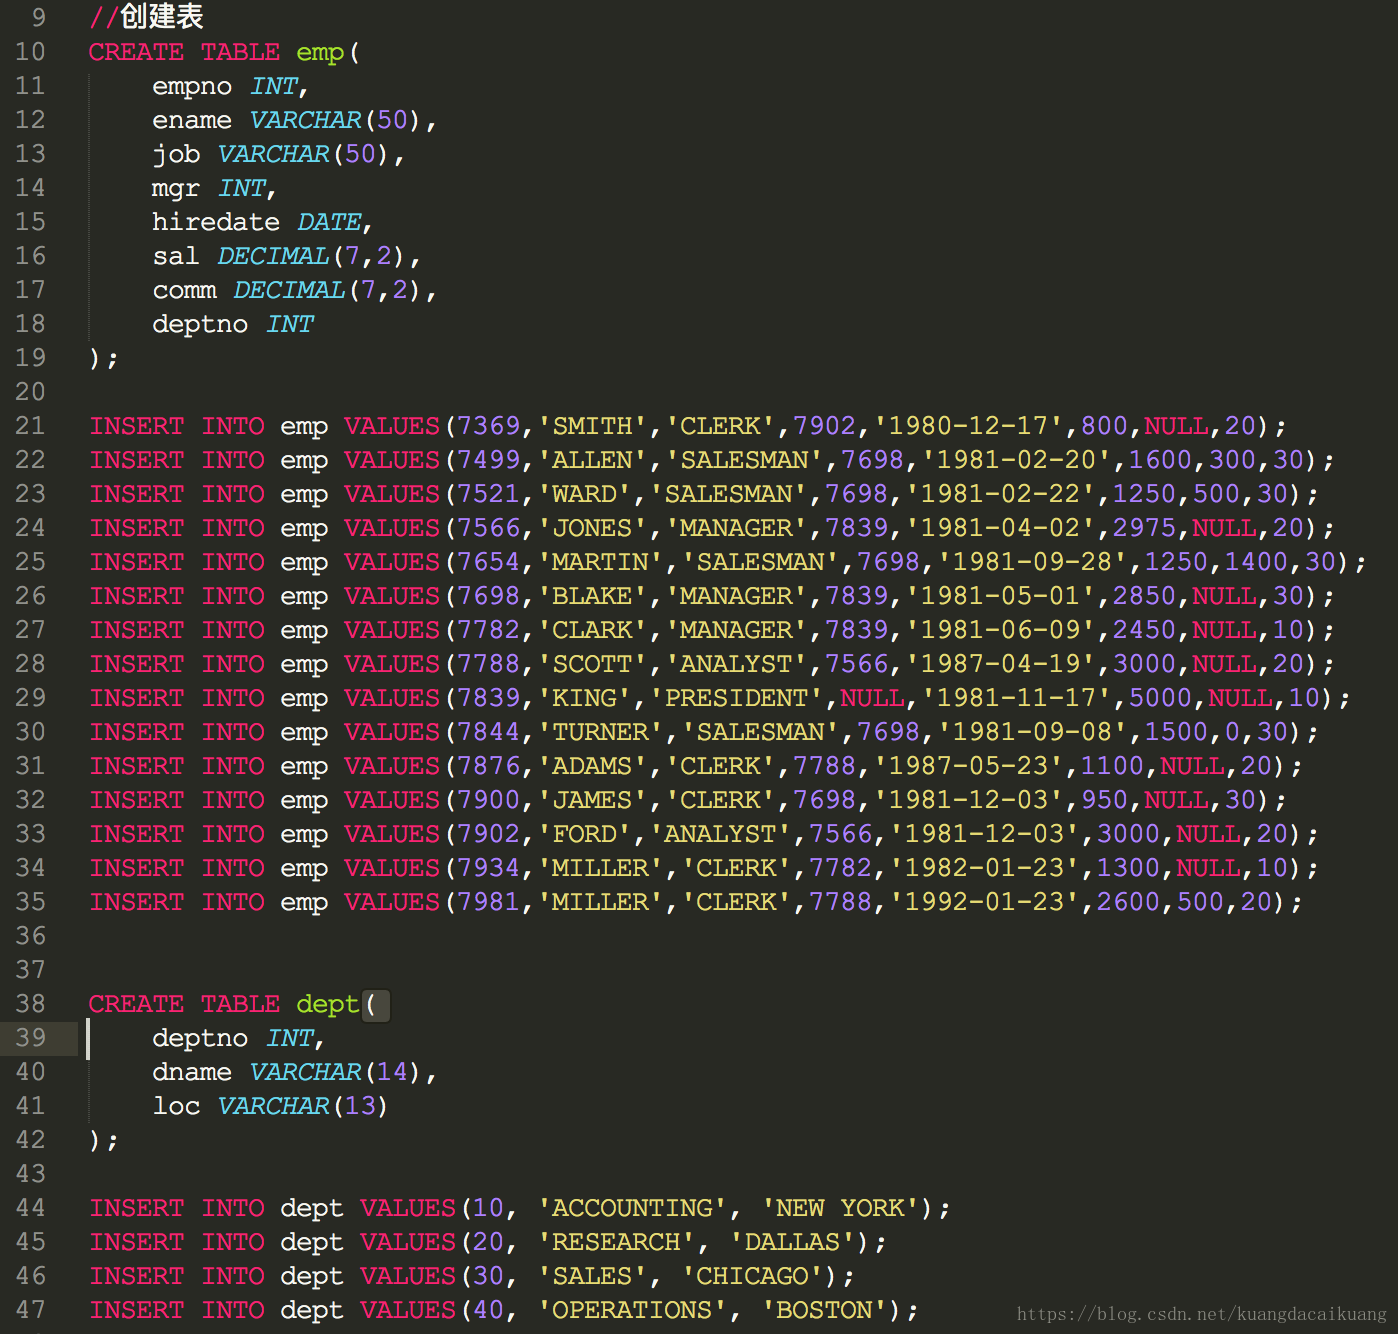The width and height of the screenshot is (1398, 1334).
Task: Click the comm column name
Action: [x=184, y=291]
